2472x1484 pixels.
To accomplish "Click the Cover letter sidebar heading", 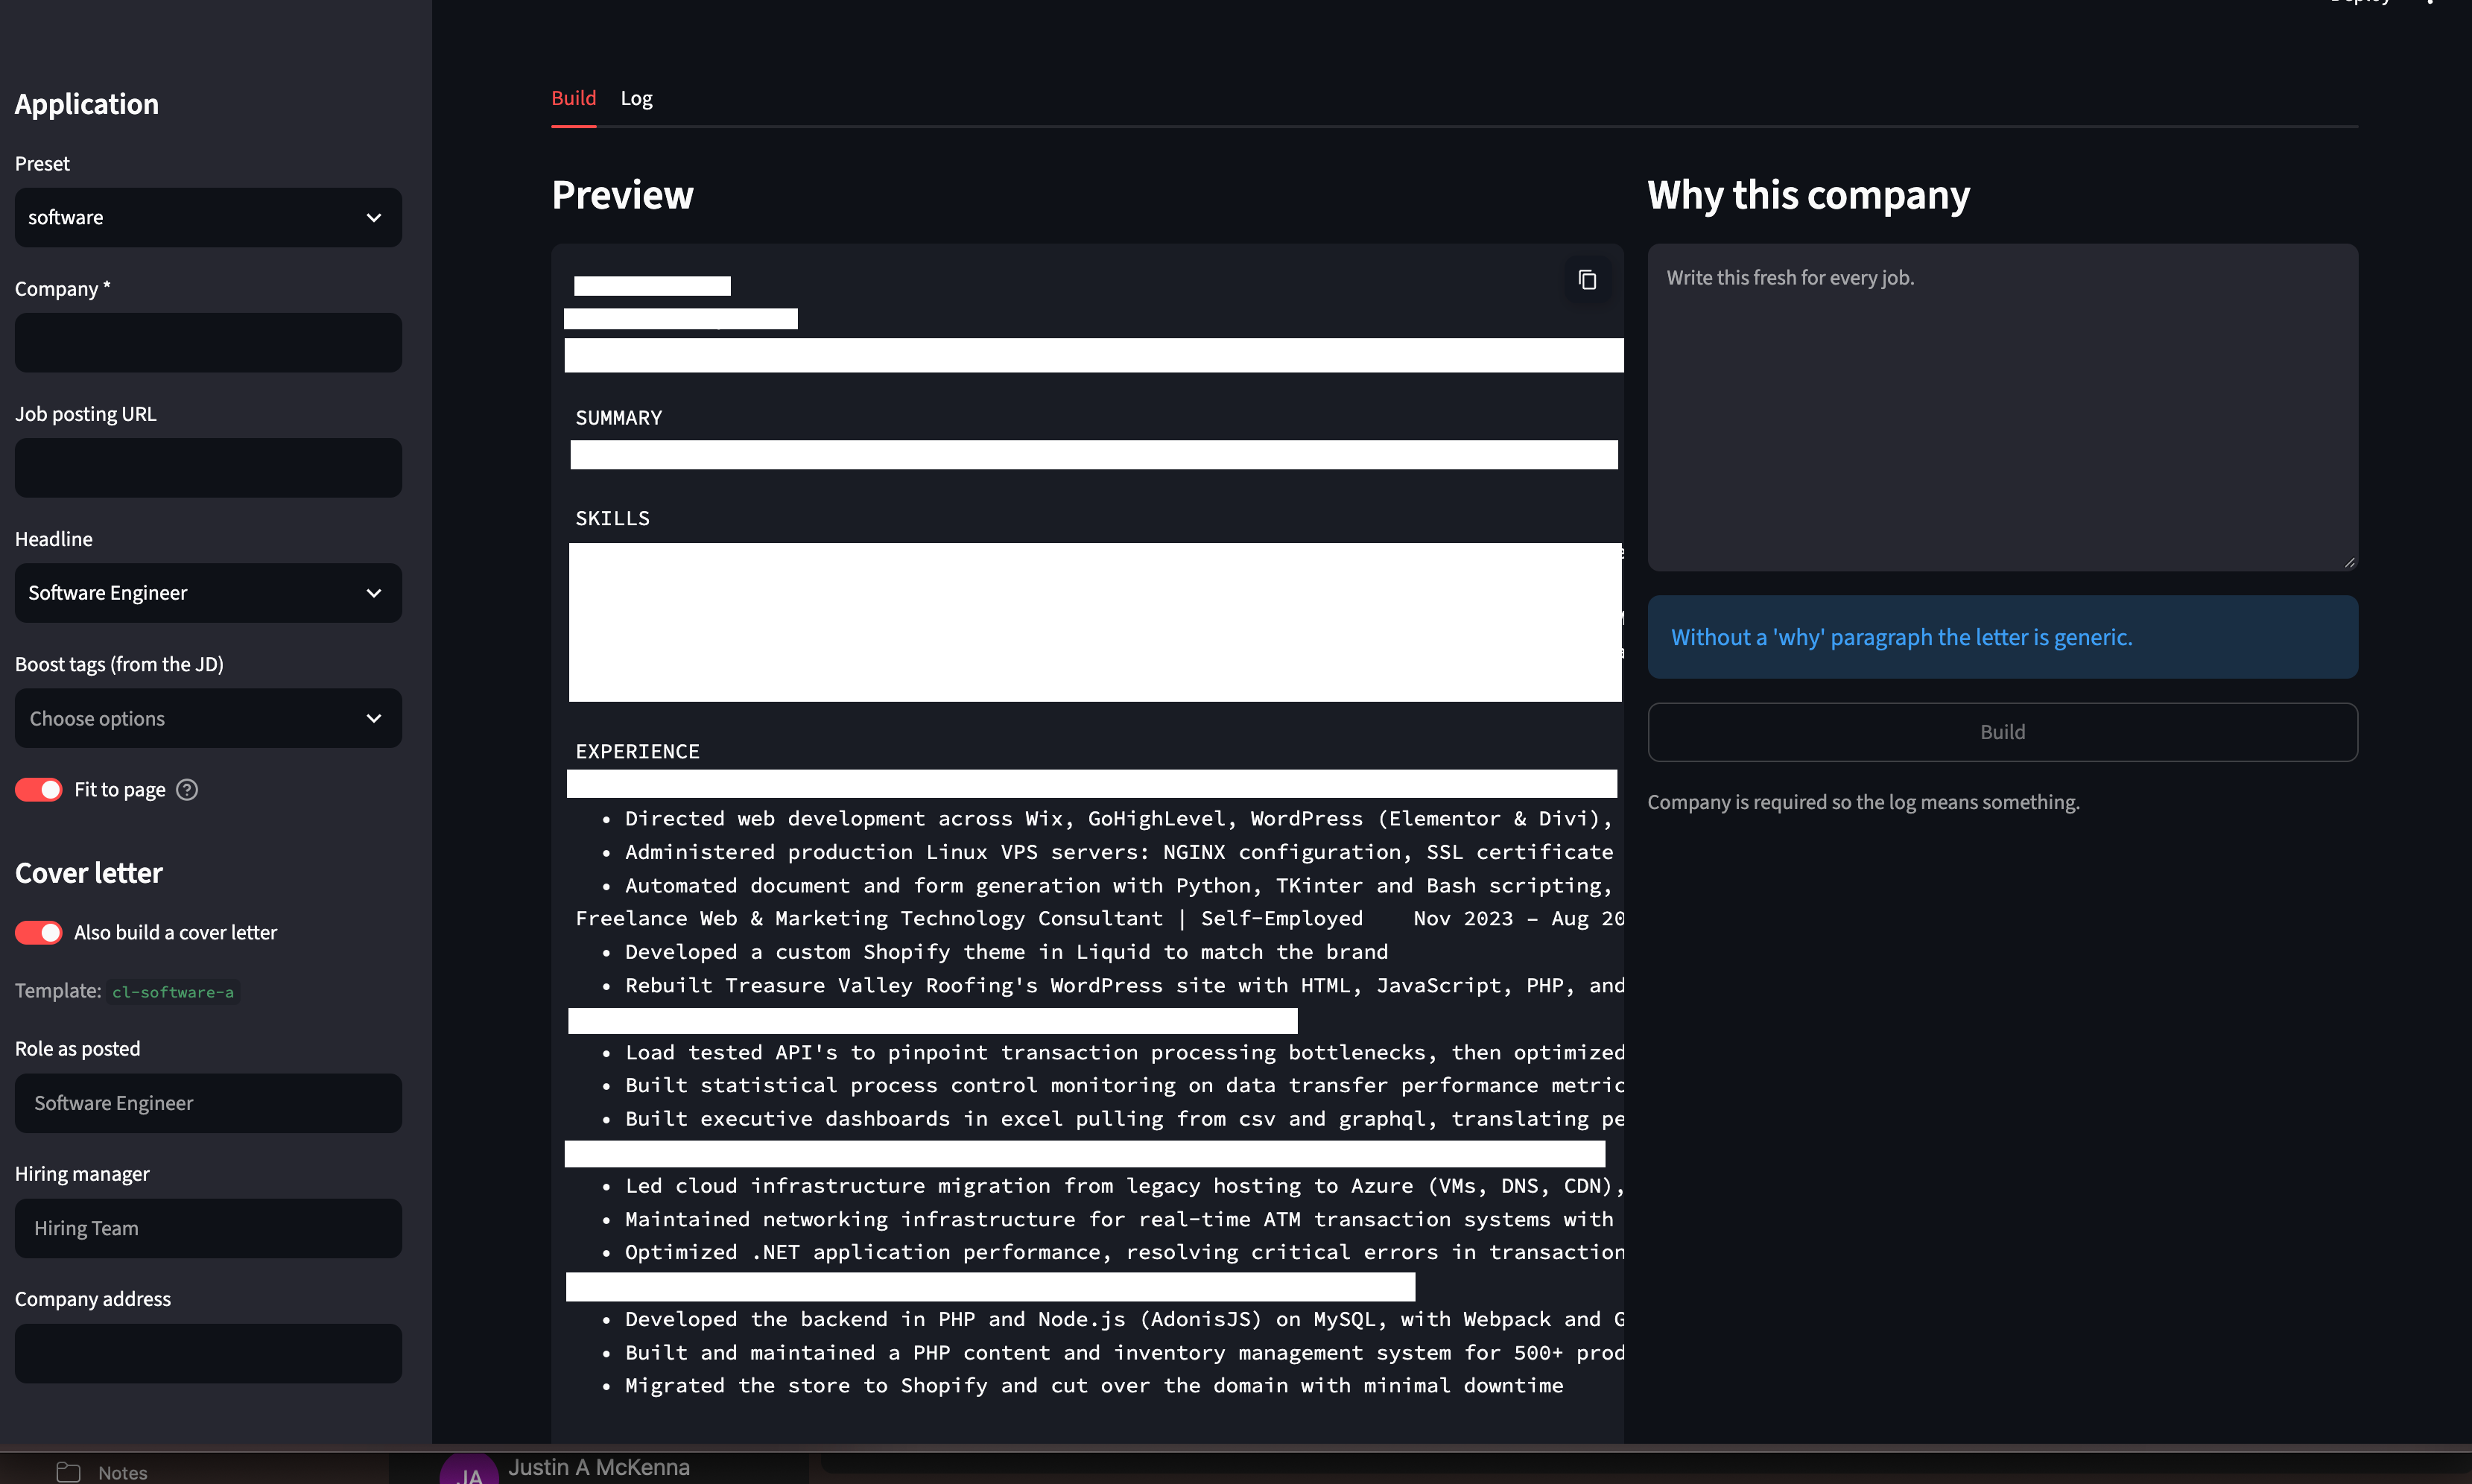I will [89, 873].
